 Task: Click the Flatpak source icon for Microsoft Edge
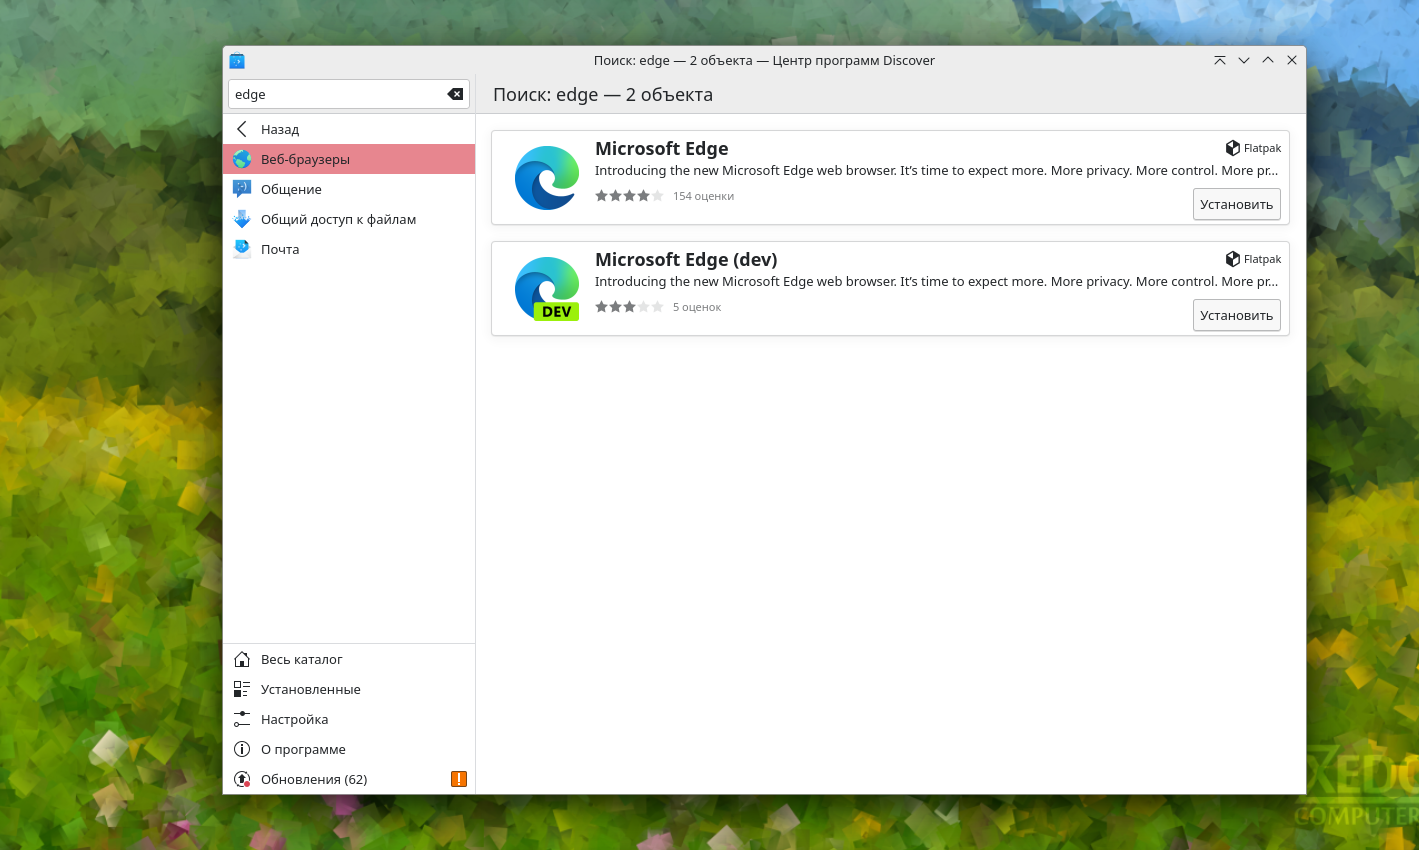point(1233,148)
